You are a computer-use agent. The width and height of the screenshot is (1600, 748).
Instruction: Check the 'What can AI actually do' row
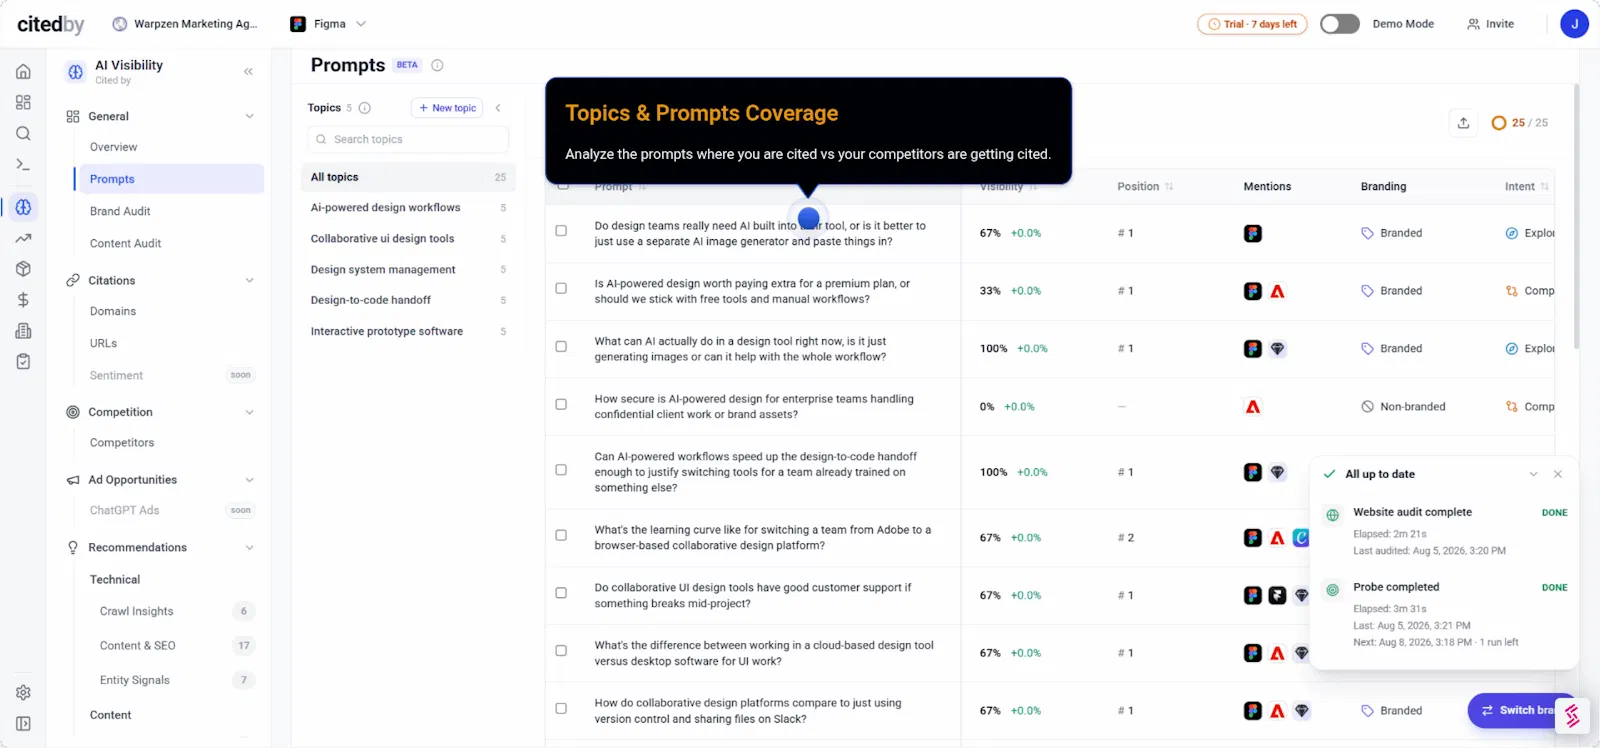pos(561,346)
